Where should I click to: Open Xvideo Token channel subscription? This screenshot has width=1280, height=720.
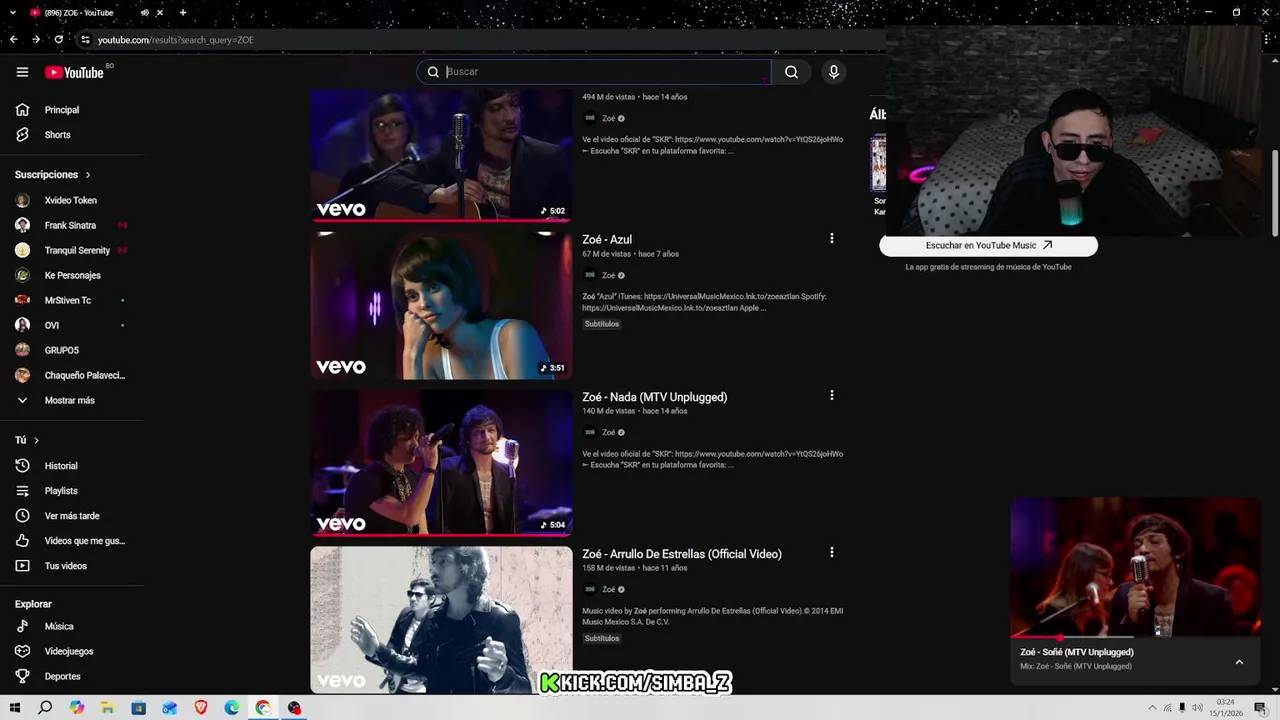coord(72,200)
